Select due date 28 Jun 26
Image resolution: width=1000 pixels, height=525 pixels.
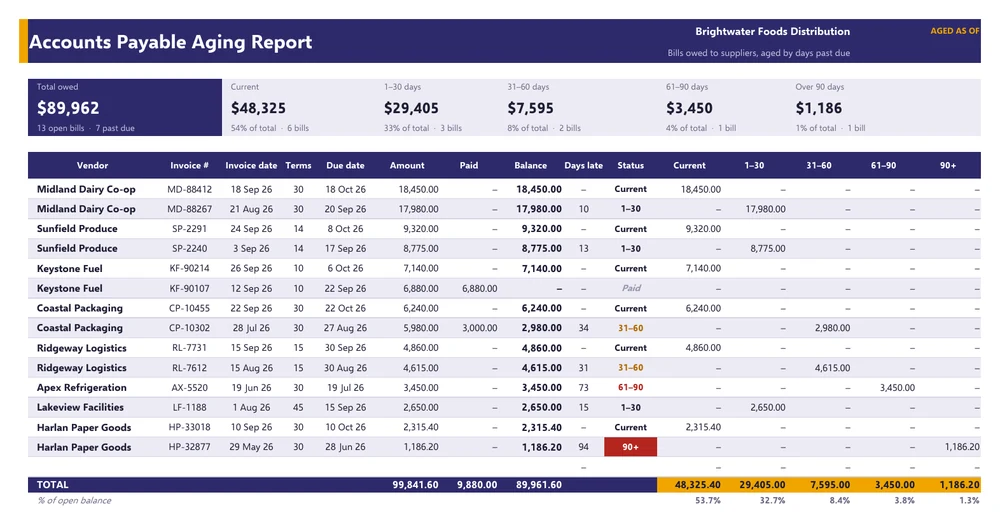pyautogui.click(x=346, y=447)
